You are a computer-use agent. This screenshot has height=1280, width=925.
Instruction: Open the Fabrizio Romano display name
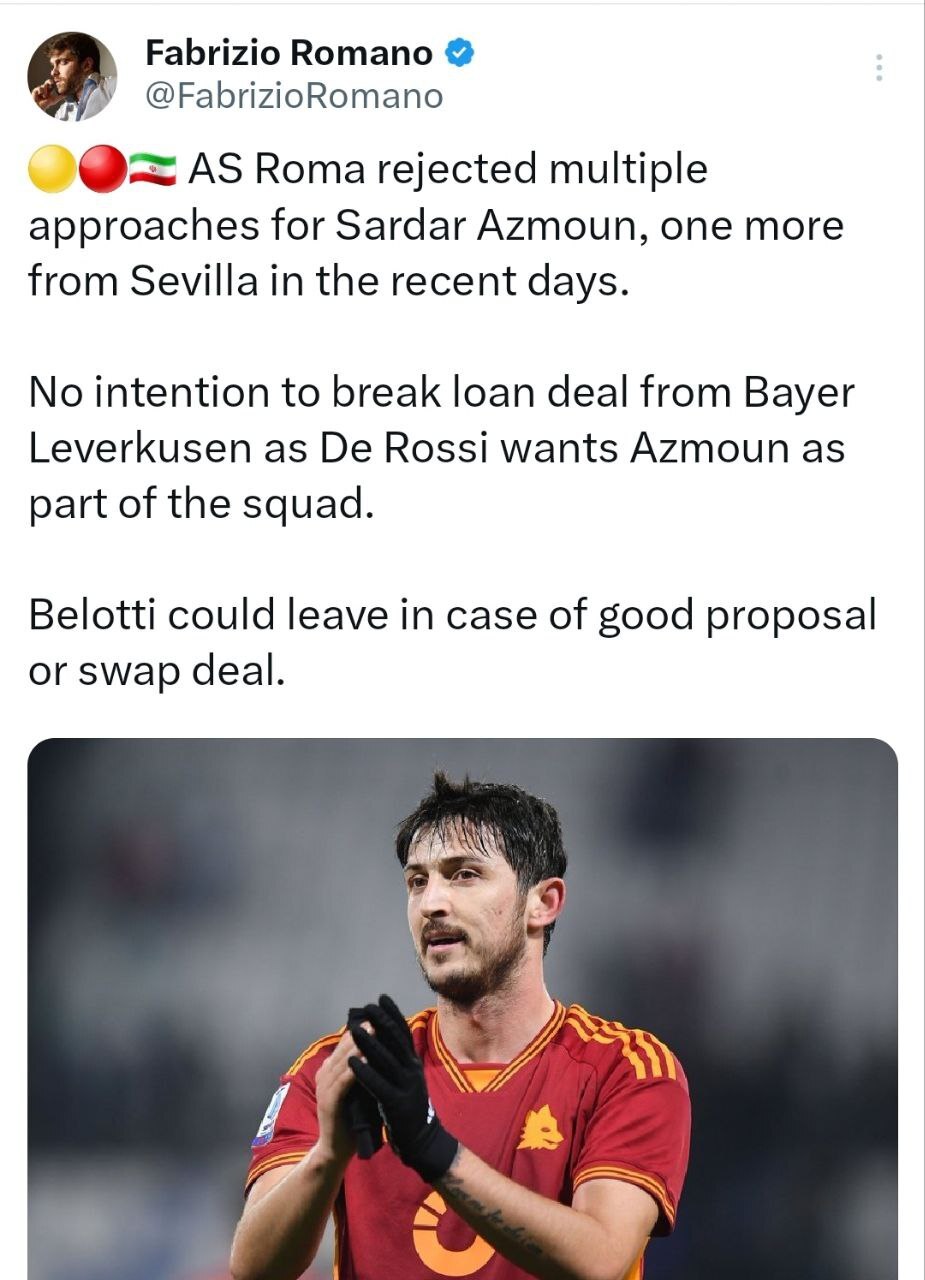pos(289,53)
